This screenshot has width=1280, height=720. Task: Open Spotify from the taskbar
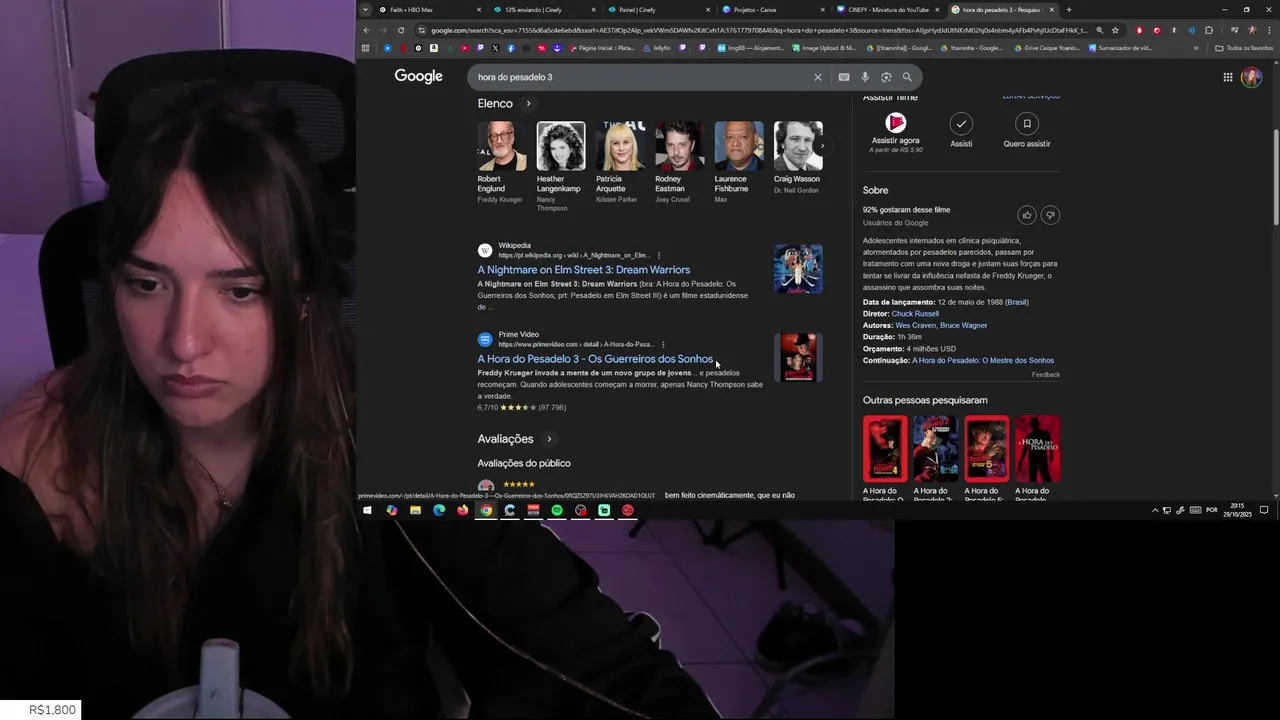557,510
